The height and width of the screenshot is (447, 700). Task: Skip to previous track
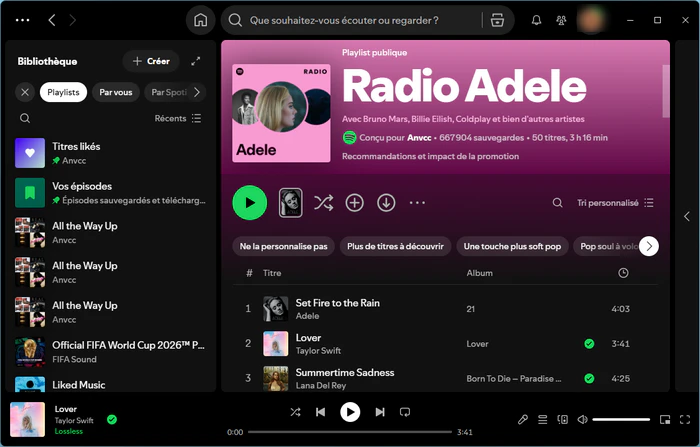(x=321, y=412)
